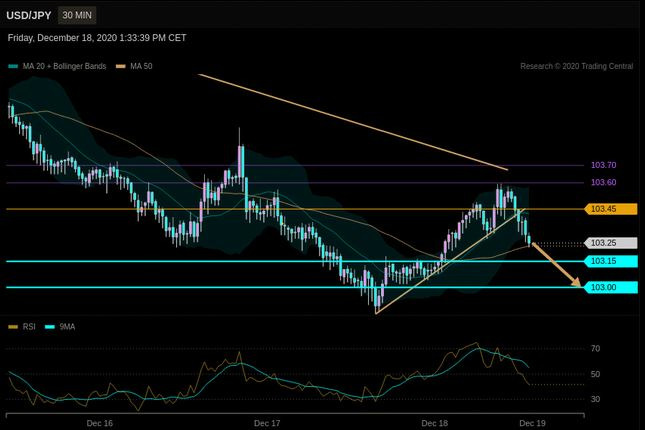The width and height of the screenshot is (645, 430).
Task: Click the 9MA legend label
Action: click(x=67, y=327)
